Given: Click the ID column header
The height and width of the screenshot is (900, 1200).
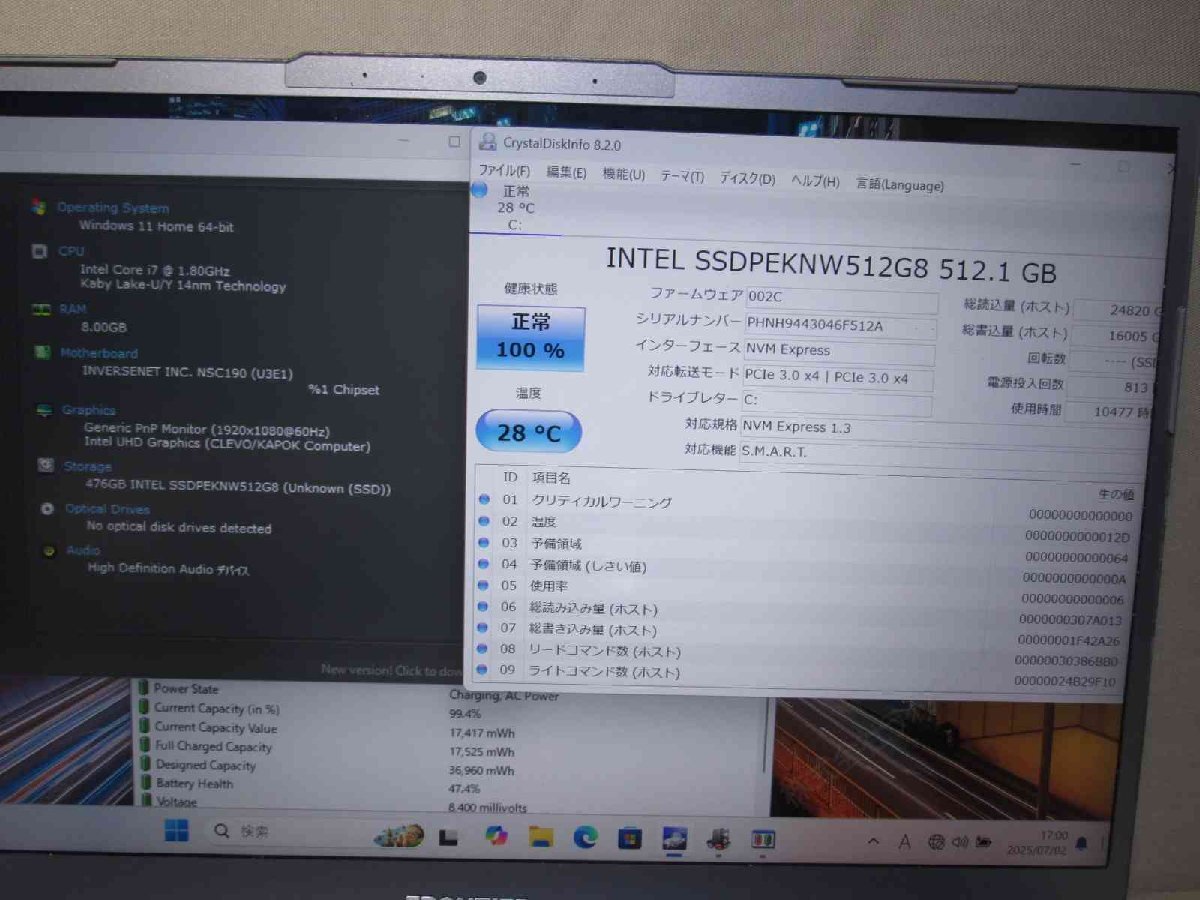Looking at the screenshot, I should pyautogui.click(x=510, y=478).
